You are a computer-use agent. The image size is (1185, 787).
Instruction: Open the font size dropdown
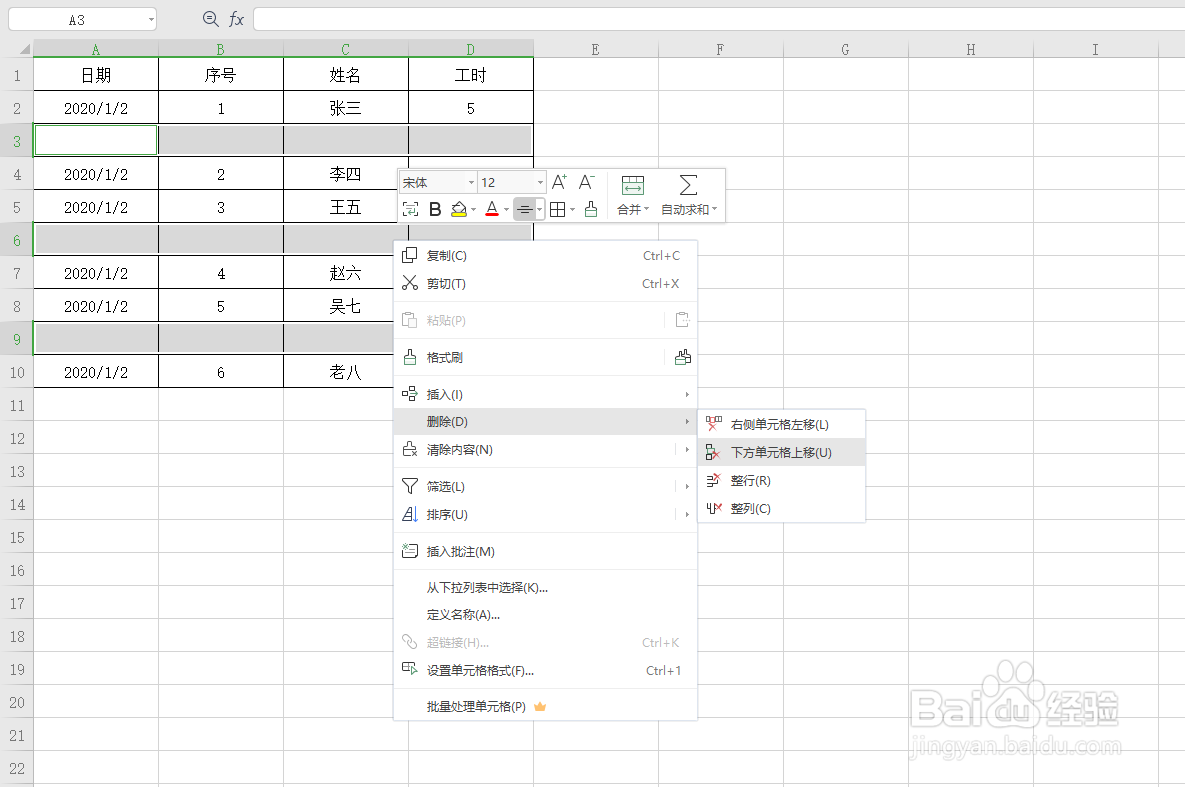tap(510, 182)
